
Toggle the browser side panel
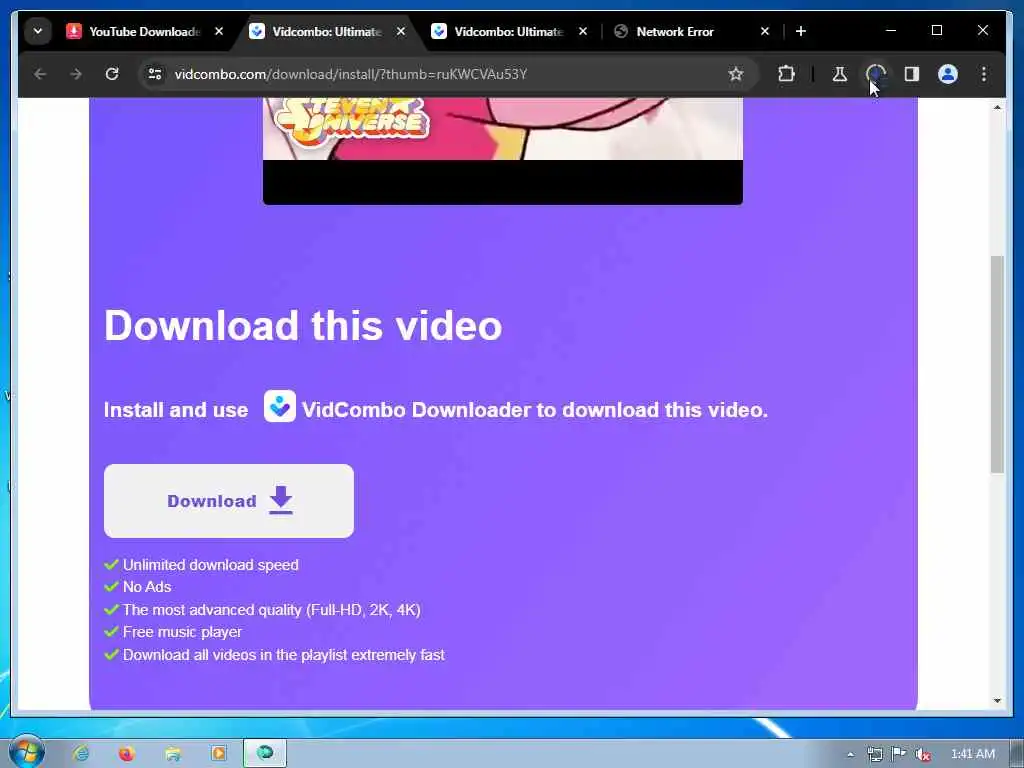tap(912, 74)
